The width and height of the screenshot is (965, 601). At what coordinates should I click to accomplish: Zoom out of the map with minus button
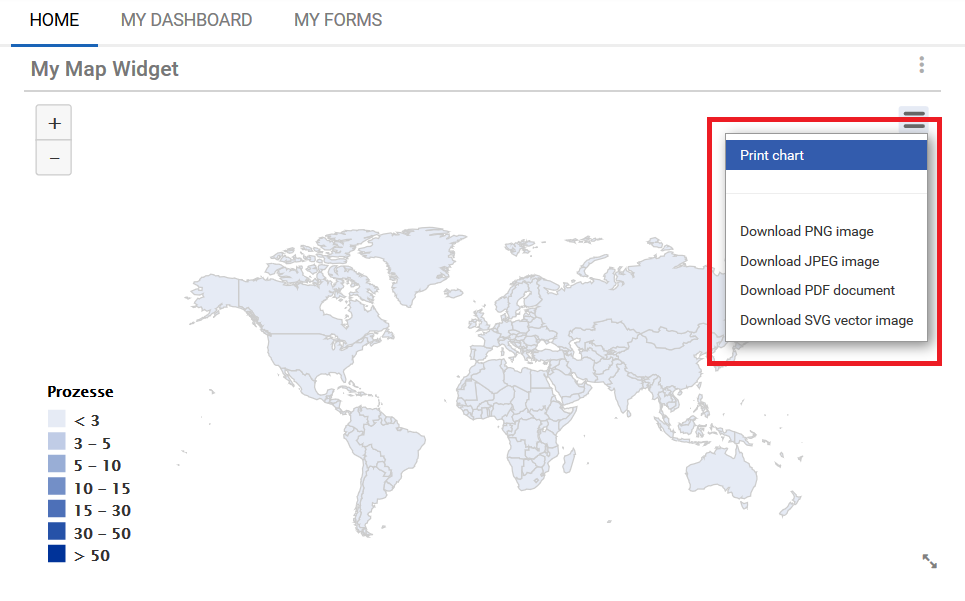54,158
